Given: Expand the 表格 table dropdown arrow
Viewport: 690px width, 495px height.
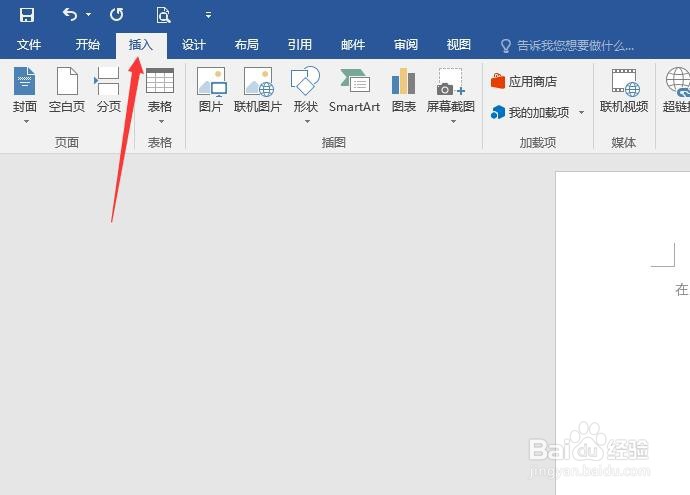Looking at the screenshot, I should [161, 121].
